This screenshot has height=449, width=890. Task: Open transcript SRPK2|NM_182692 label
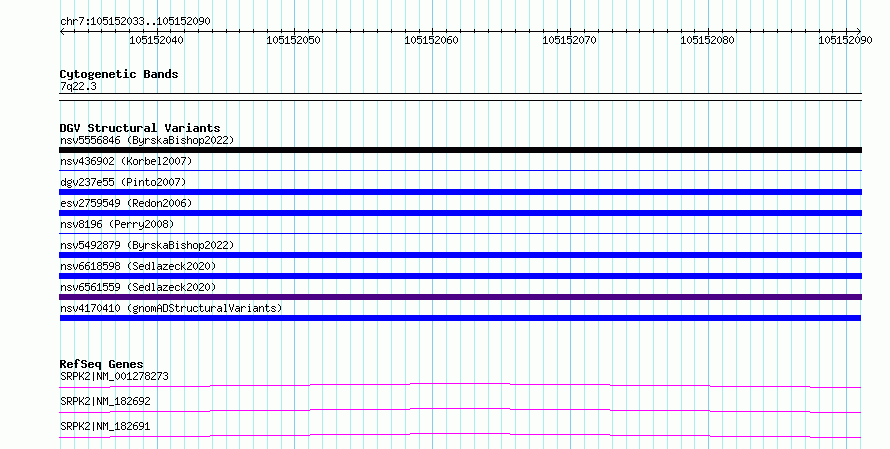105,401
